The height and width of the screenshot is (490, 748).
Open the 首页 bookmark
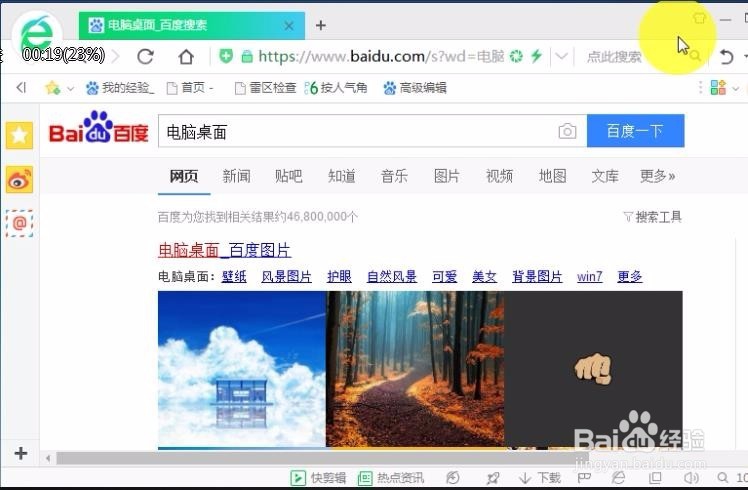(x=190, y=87)
